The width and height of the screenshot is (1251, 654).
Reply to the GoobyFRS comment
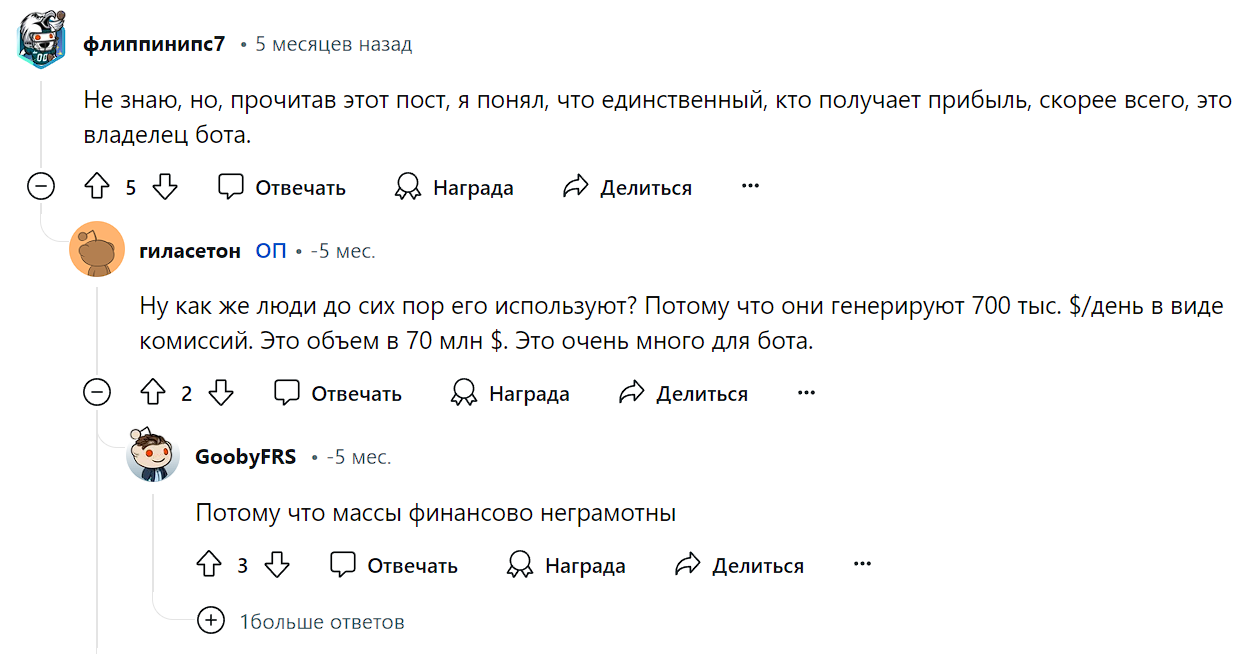point(394,565)
